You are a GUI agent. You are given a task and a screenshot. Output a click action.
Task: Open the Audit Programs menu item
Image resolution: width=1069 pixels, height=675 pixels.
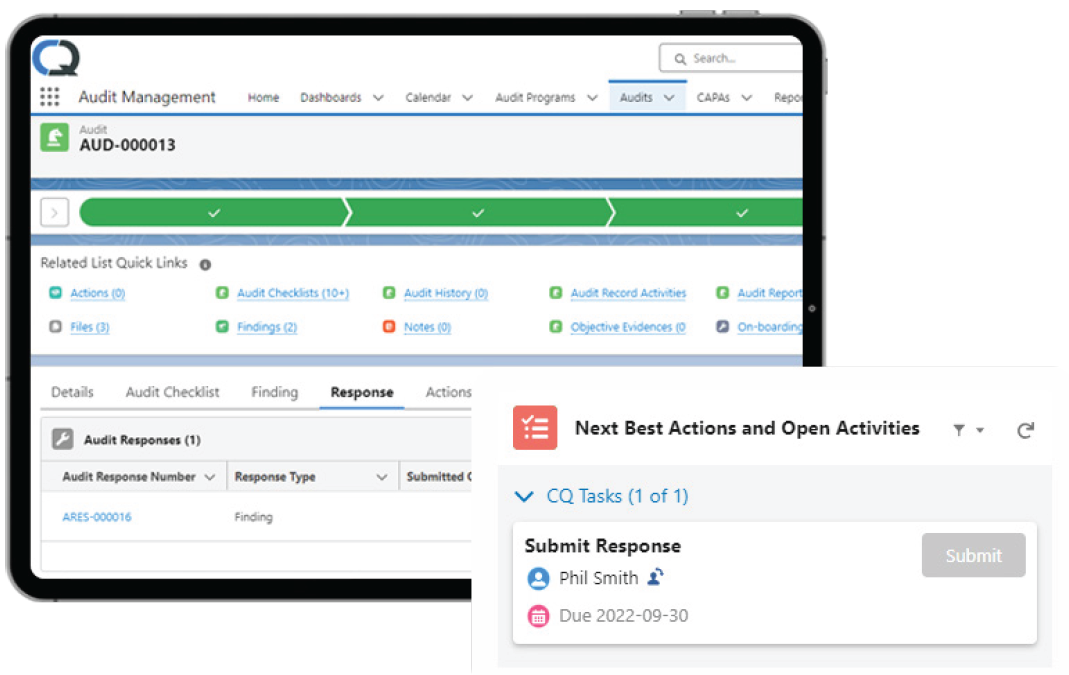coord(535,97)
